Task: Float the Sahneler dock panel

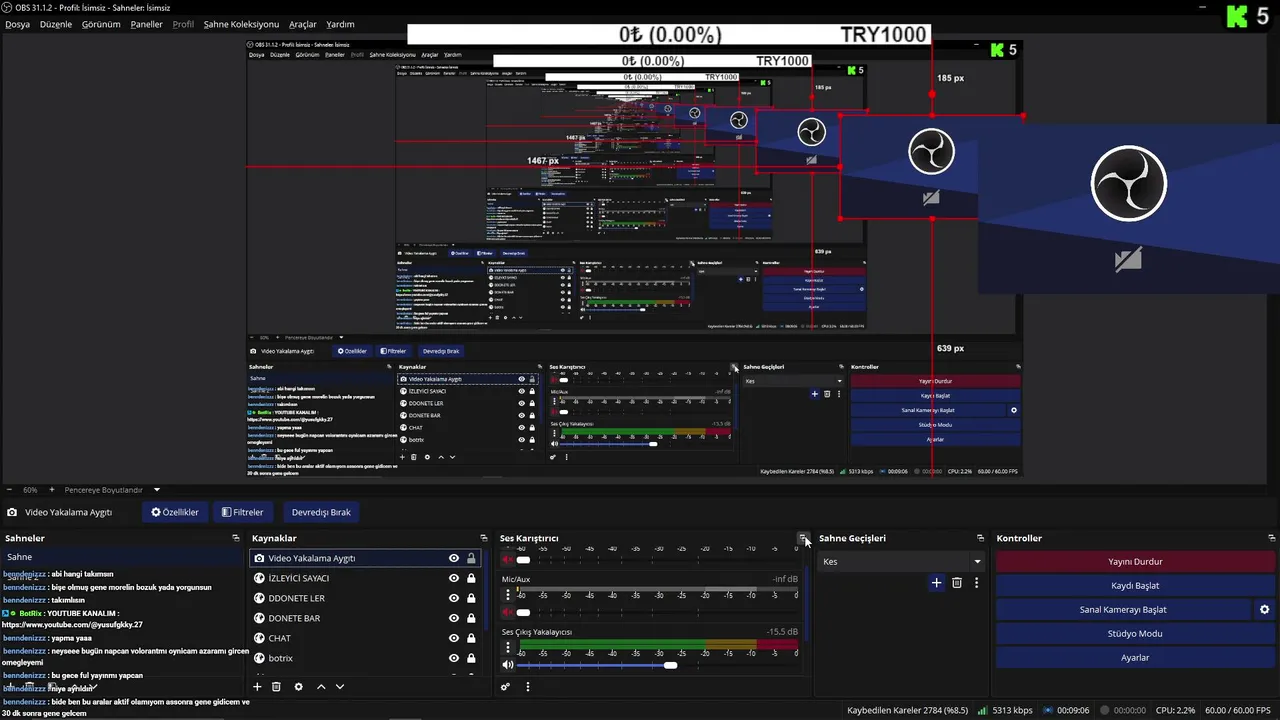Action: point(237,538)
